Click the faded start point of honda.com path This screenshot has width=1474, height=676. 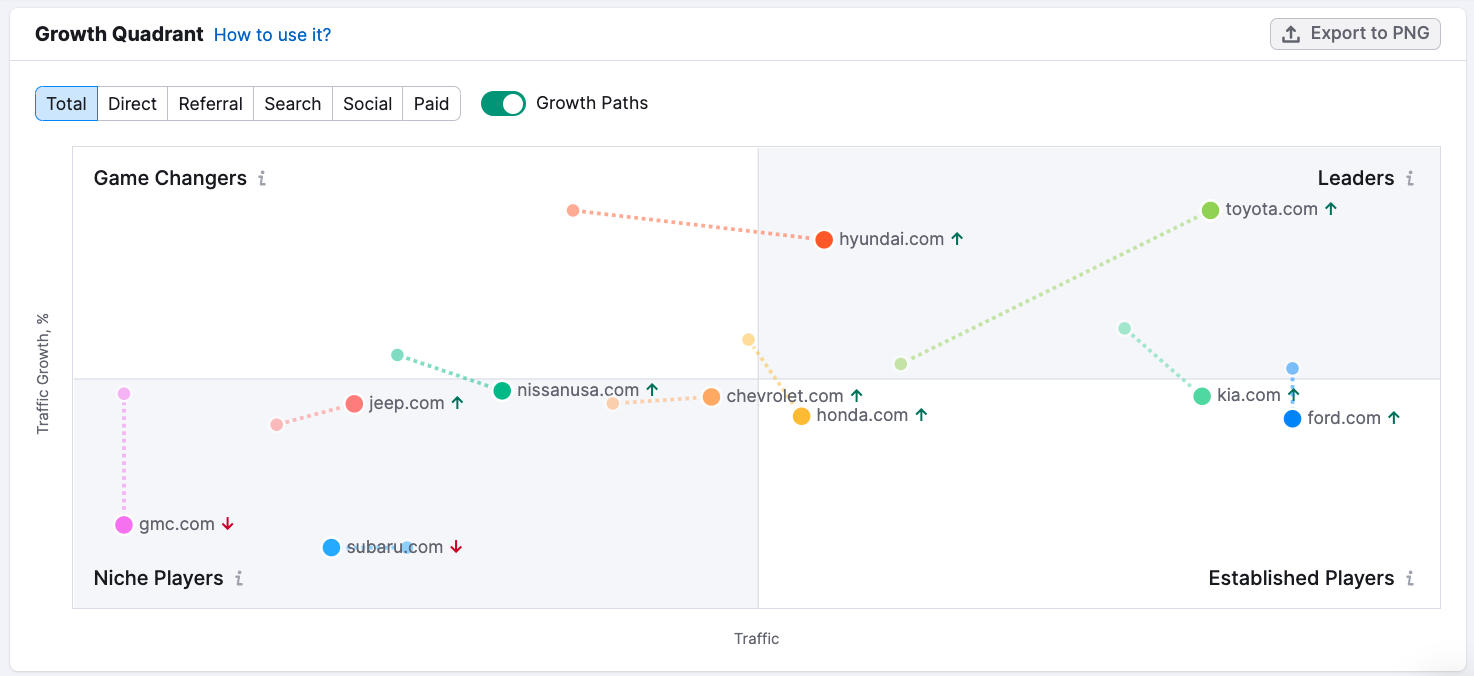coord(748,340)
